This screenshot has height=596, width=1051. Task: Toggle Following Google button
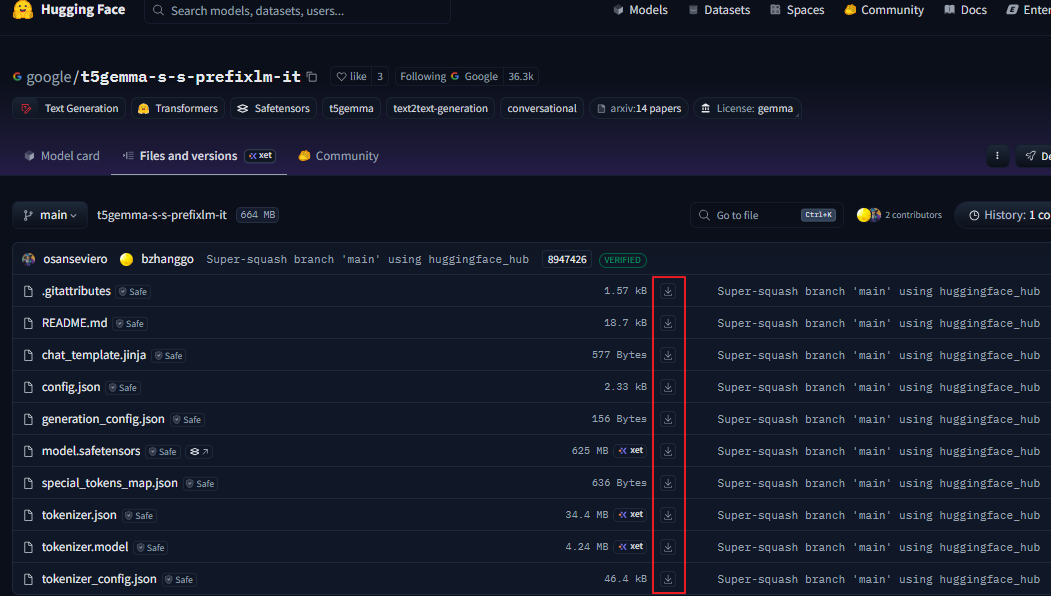point(449,76)
